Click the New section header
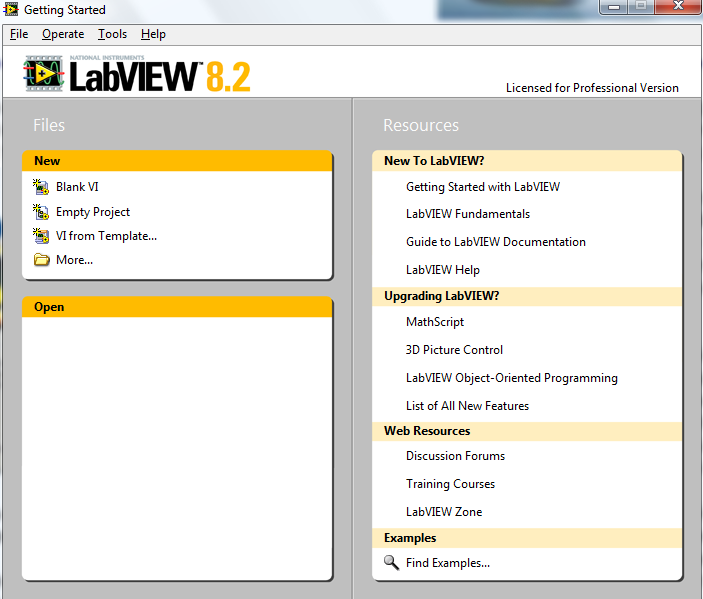Screen dimensions: 703x599 pos(177,161)
